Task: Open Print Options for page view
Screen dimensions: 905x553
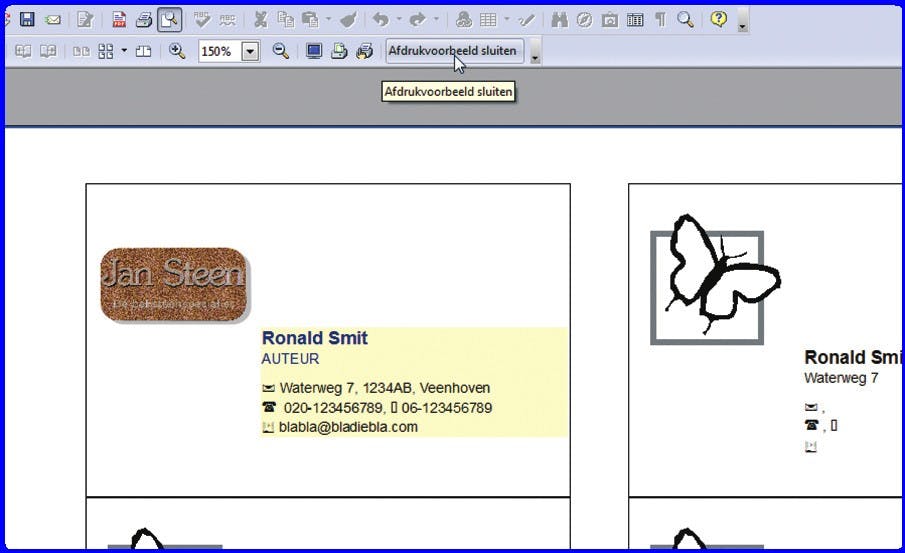Action: click(364, 51)
